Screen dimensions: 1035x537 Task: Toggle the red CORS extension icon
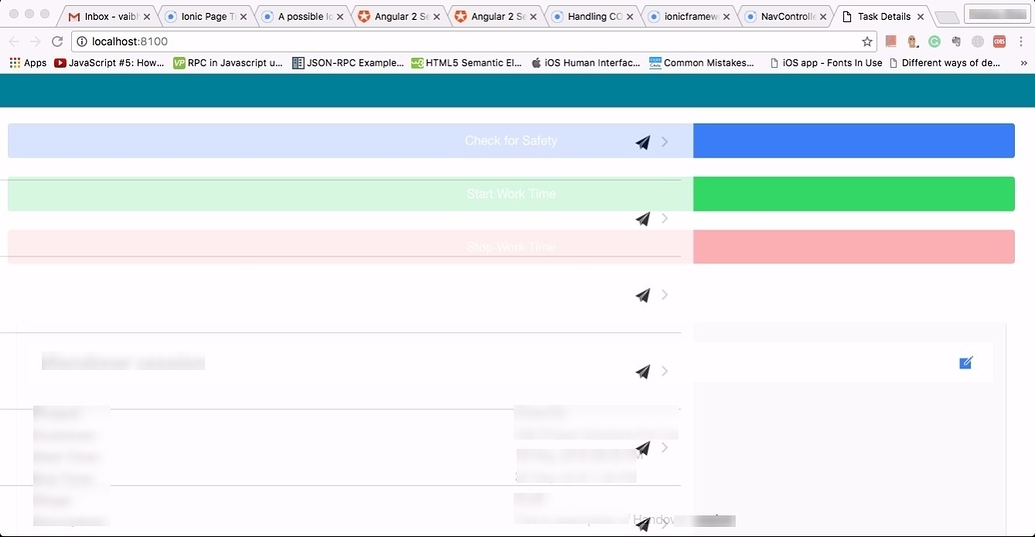pyautogui.click(x=999, y=42)
